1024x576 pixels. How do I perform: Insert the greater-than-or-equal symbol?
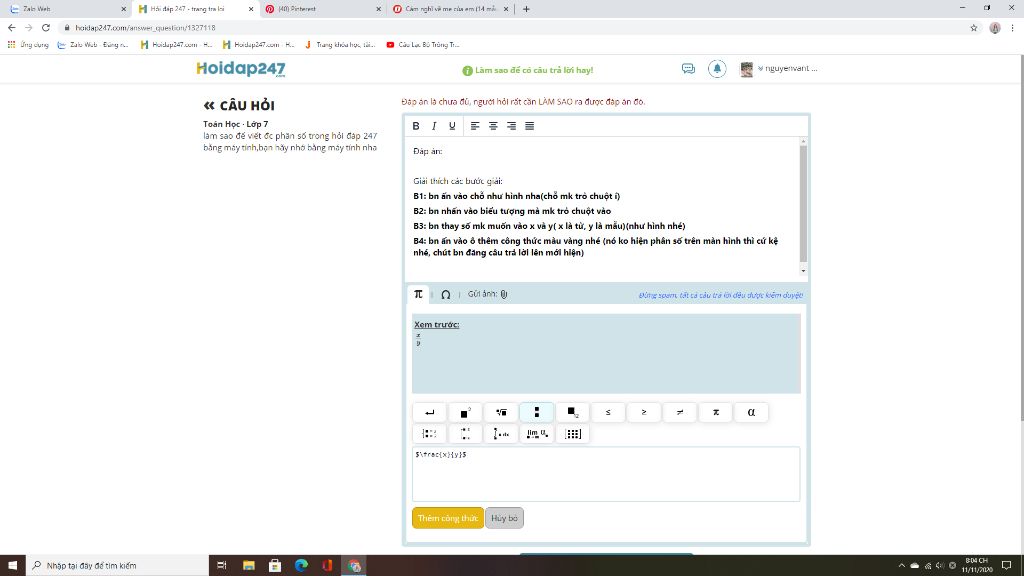pyautogui.click(x=644, y=412)
